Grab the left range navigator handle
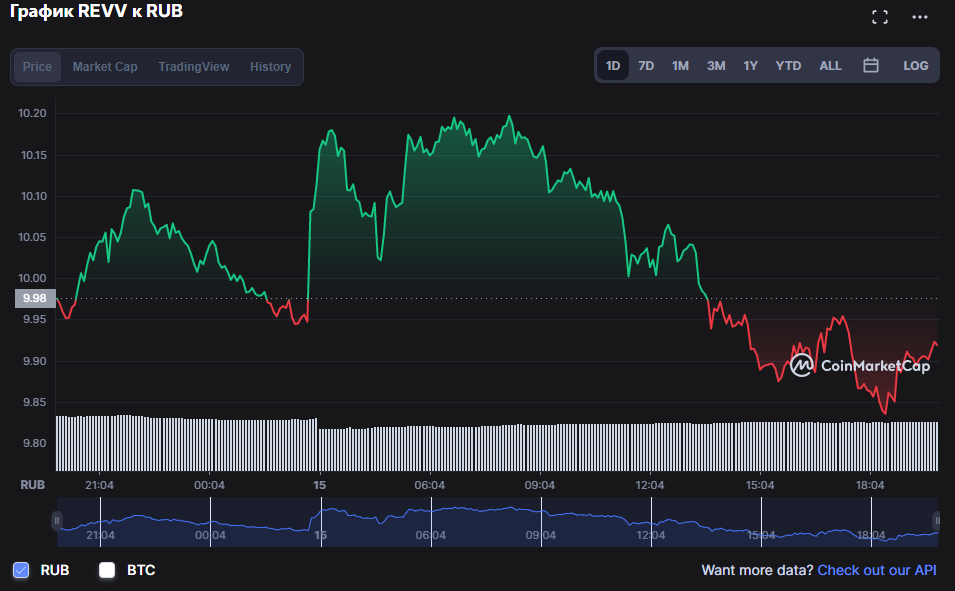The height and width of the screenshot is (591, 955). click(x=57, y=521)
